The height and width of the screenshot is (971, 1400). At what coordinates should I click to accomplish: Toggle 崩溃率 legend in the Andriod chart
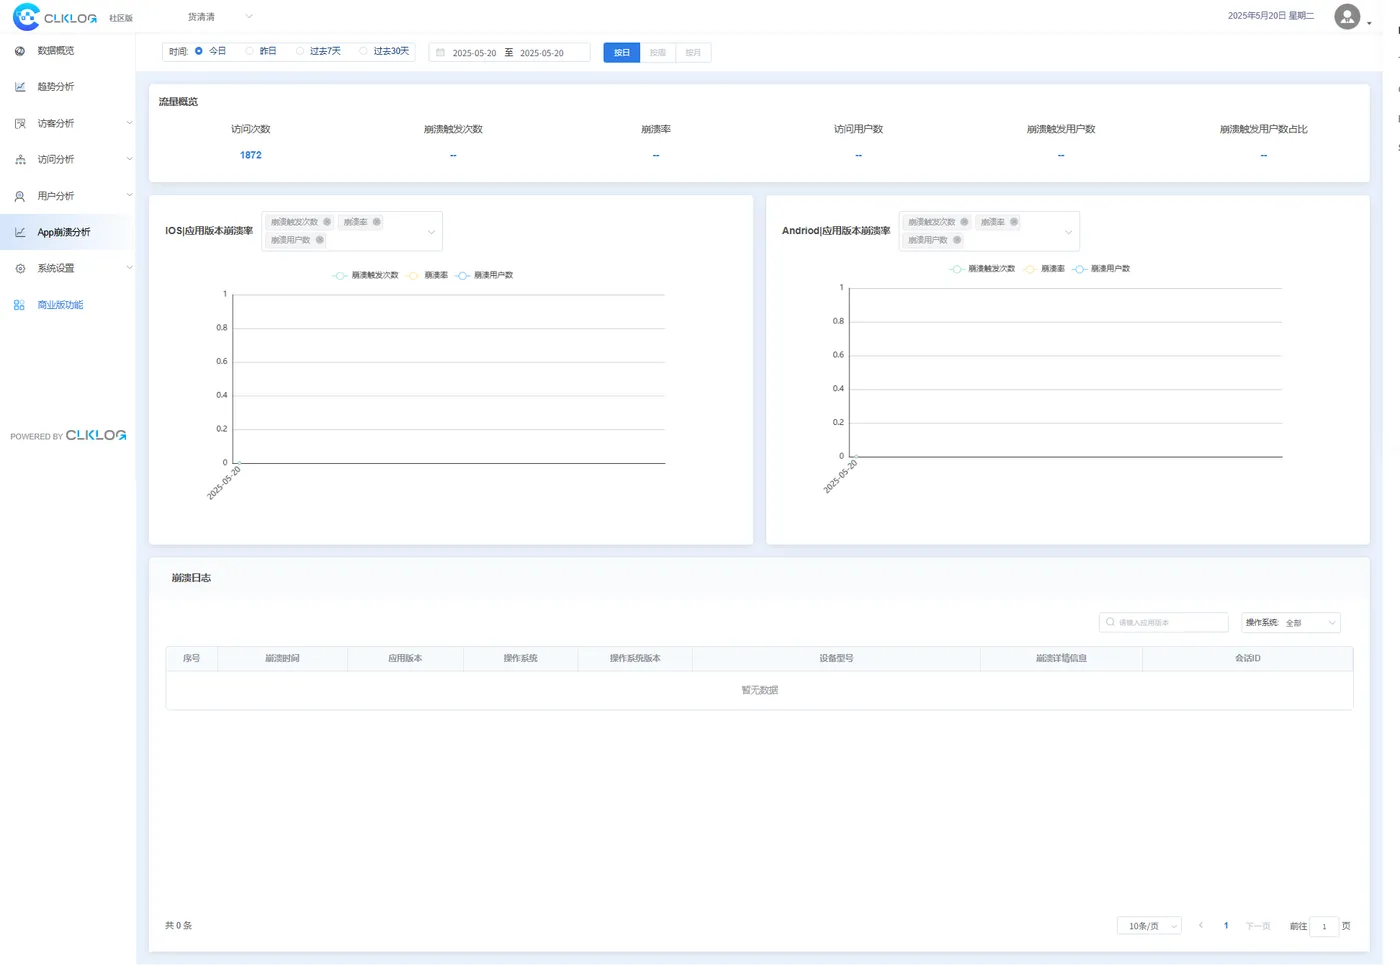[x=1044, y=269]
